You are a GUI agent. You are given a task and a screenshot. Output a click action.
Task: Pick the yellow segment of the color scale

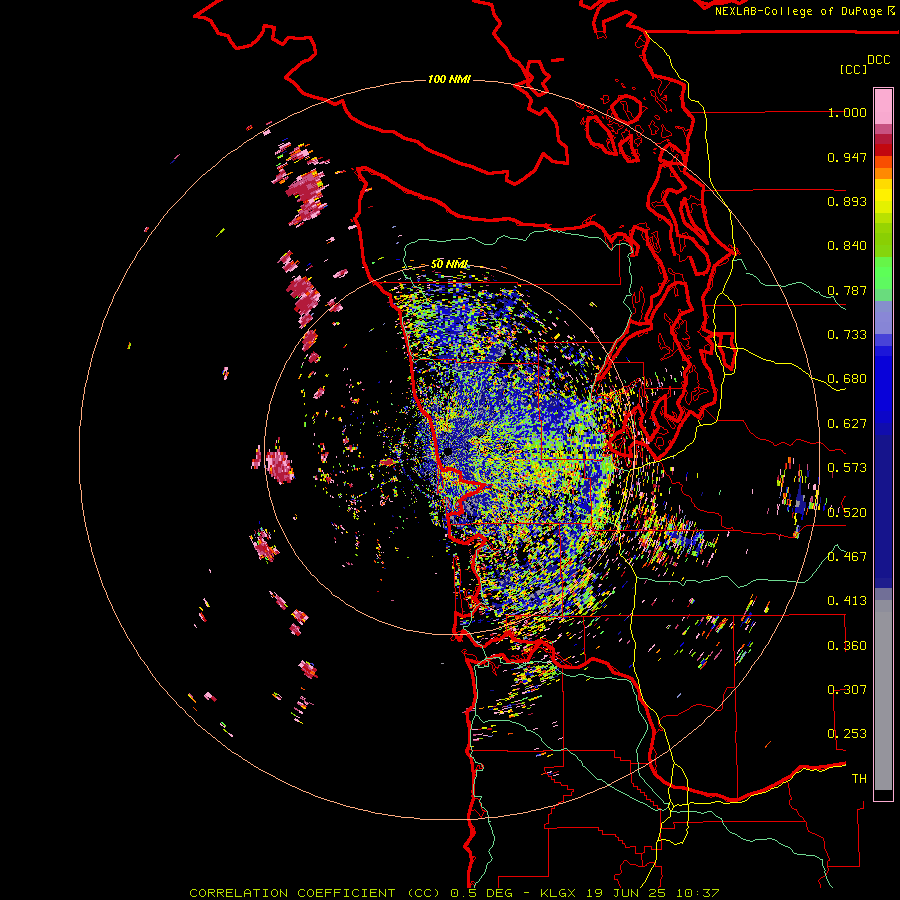click(x=883, y=196)
